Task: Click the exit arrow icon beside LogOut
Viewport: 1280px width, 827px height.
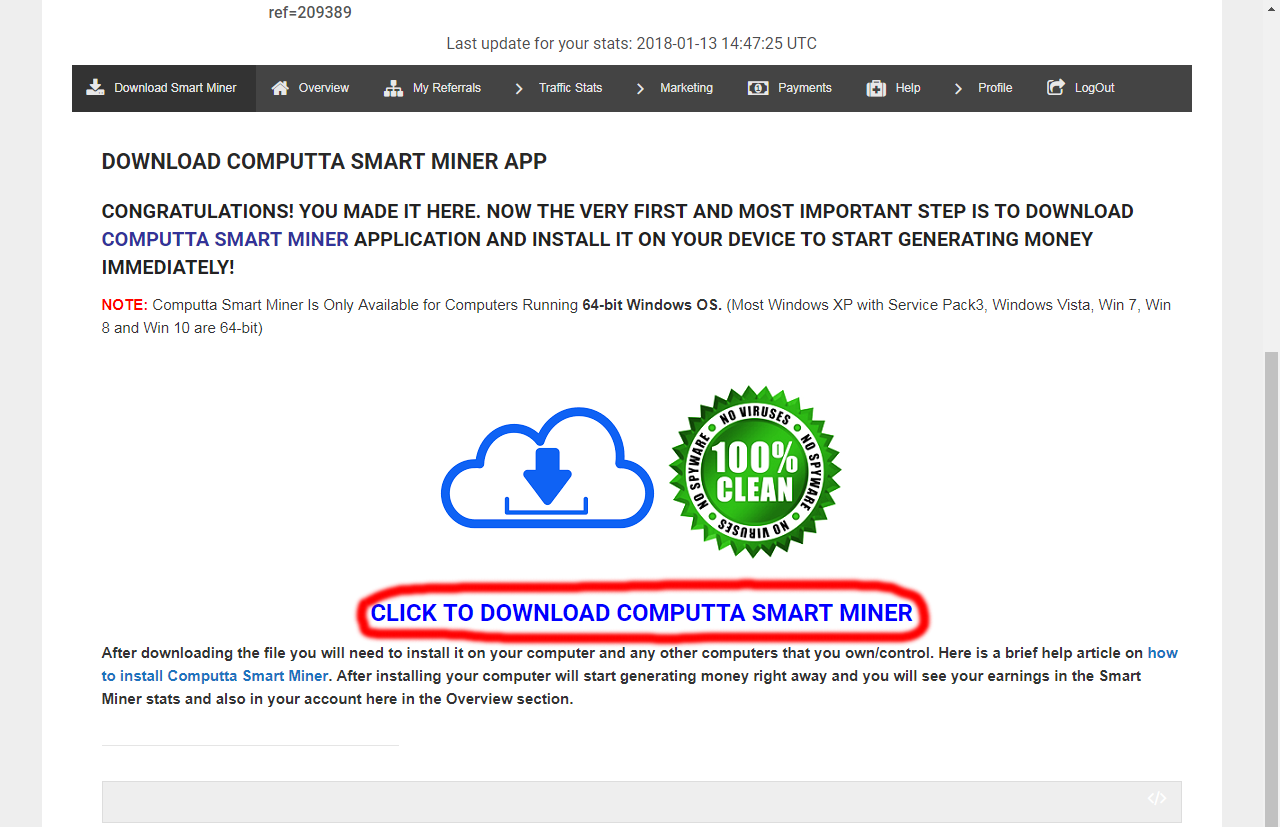Action: point(1056,87)
